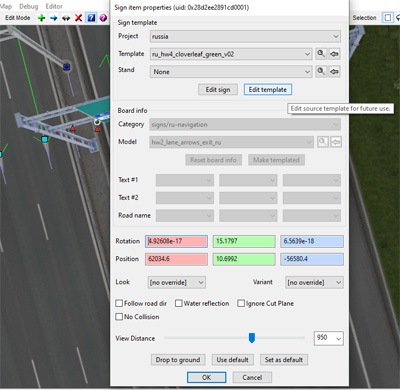The image size is (400, 390).
Task: Open the Project dropdown showing russia
Action: pyautogui.click(x=245, y=36)
